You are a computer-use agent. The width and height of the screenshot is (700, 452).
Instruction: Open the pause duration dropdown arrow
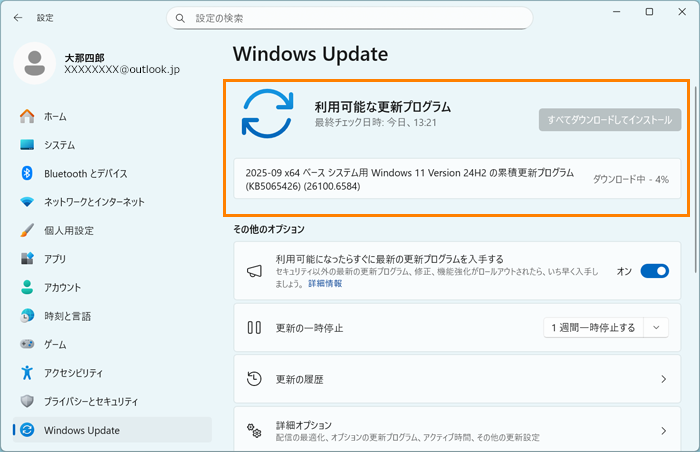[x=656, y=327]
